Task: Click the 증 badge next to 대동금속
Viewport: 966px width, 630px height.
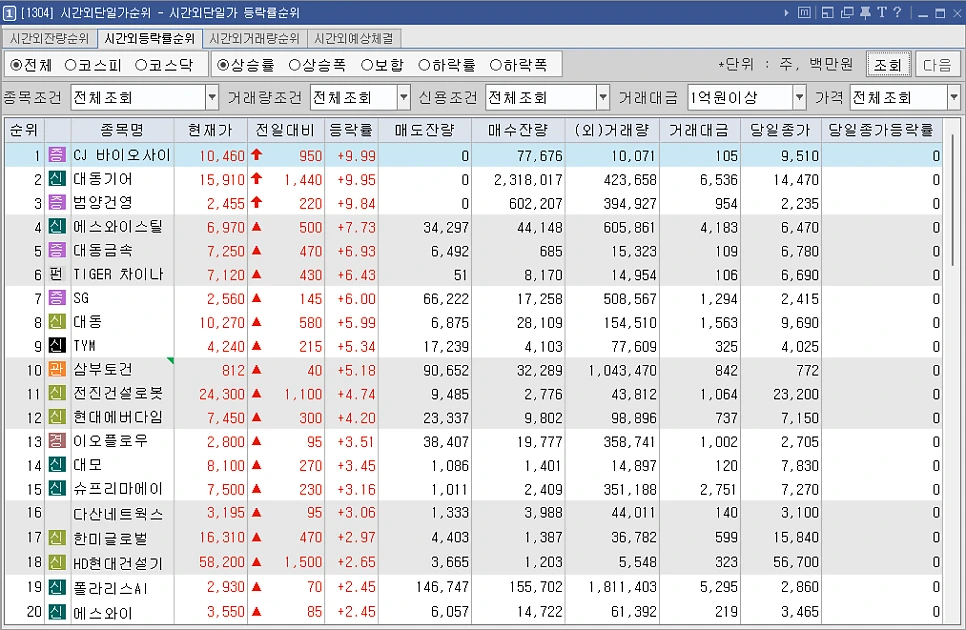Action: click(x=57, y=250)
